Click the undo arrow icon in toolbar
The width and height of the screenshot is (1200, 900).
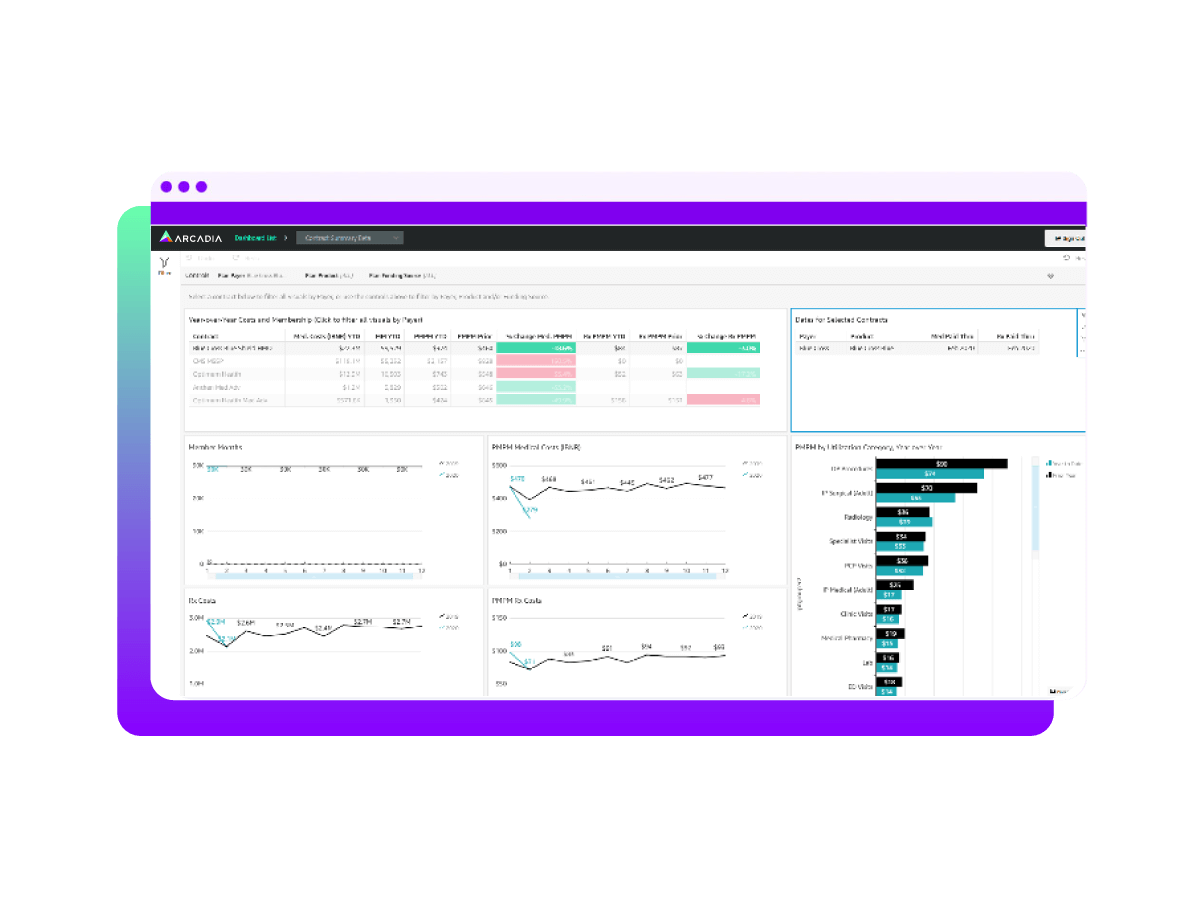click(189, 258)
